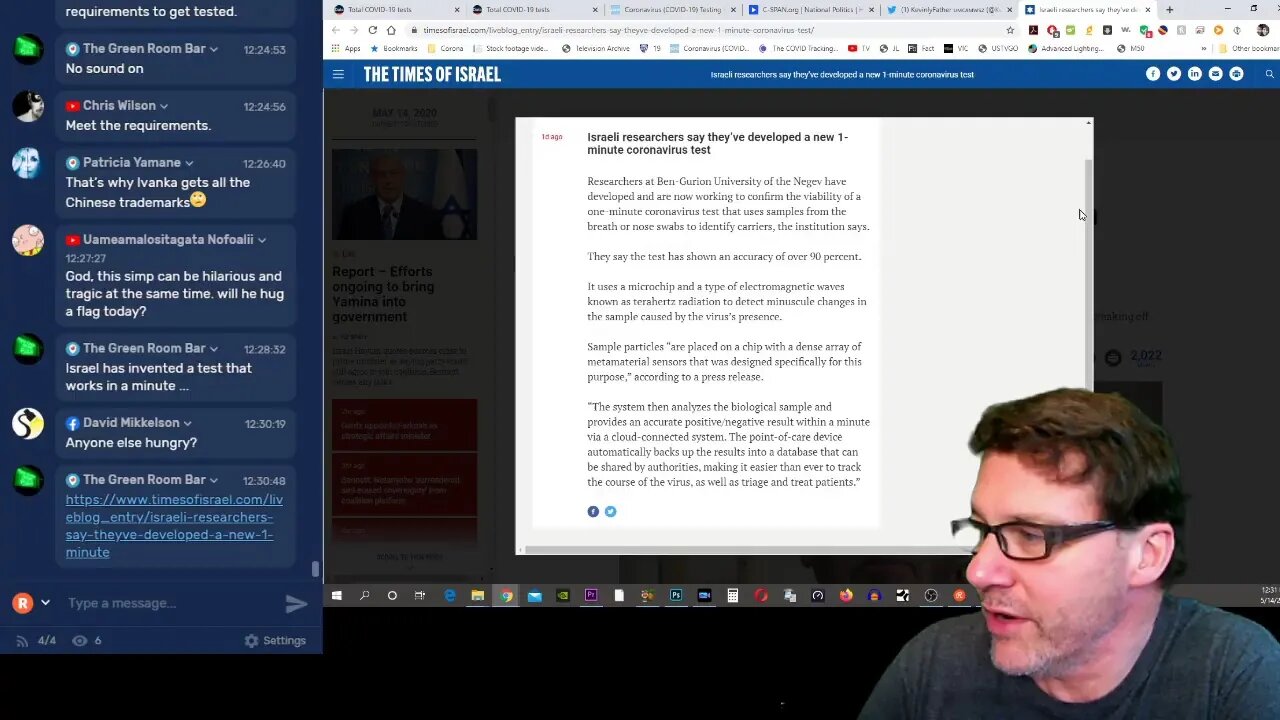The width and height of the screenshot is (1280, 720).
Task: Go back in Chrome browser
Action: coord(336,30)
